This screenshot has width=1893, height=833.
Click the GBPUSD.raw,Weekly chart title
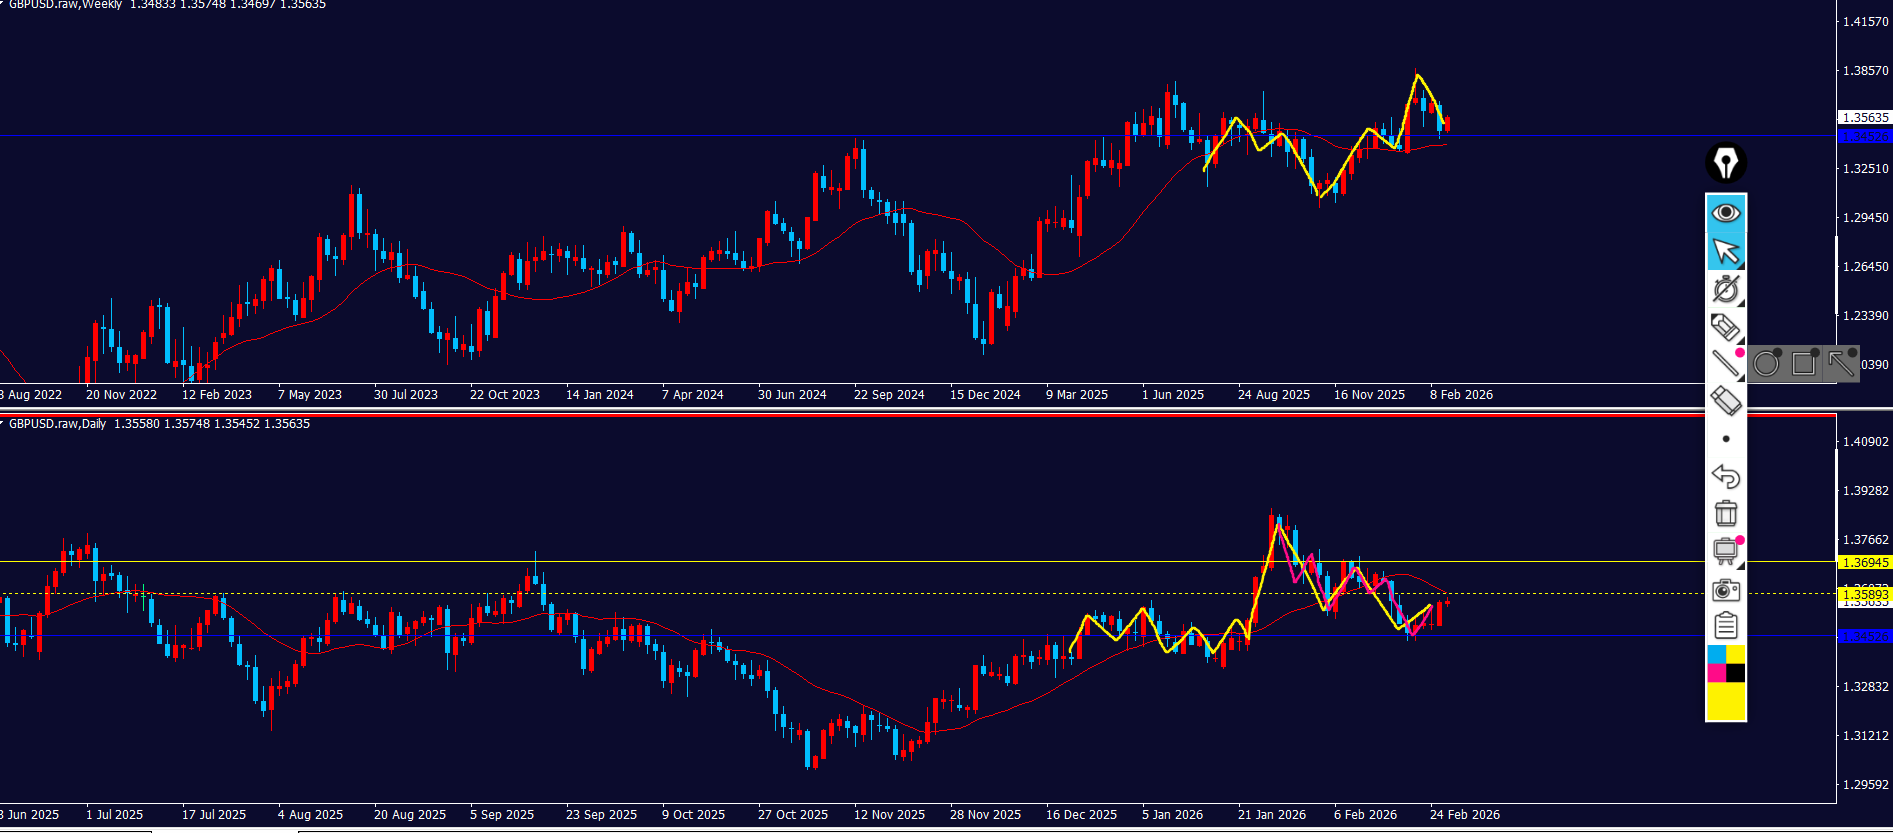tap(65, 5)
